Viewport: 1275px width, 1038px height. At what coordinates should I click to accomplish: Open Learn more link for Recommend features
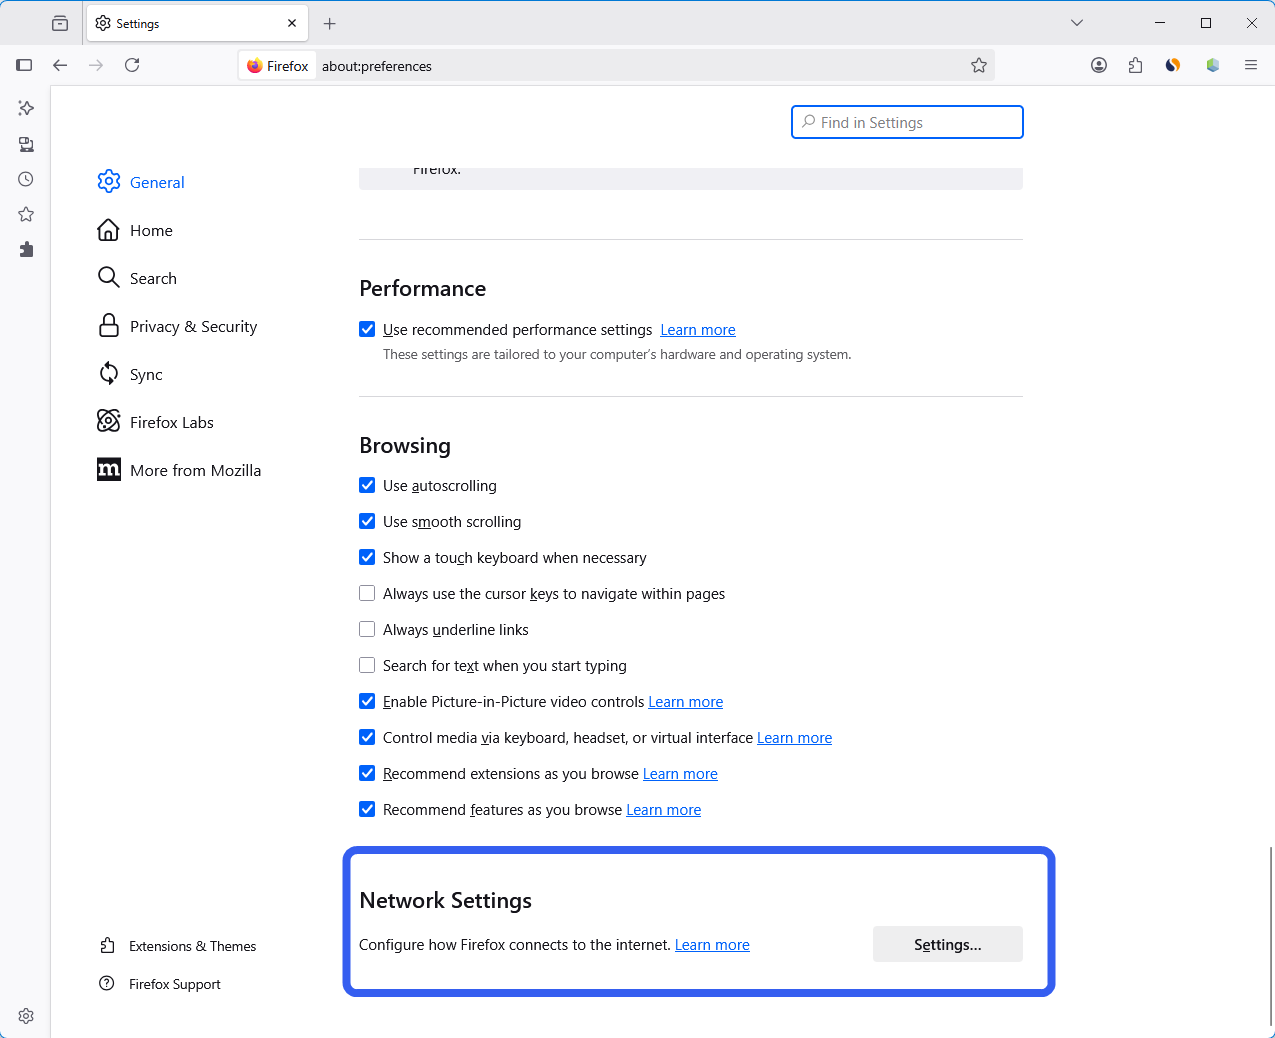pos(664,810)
